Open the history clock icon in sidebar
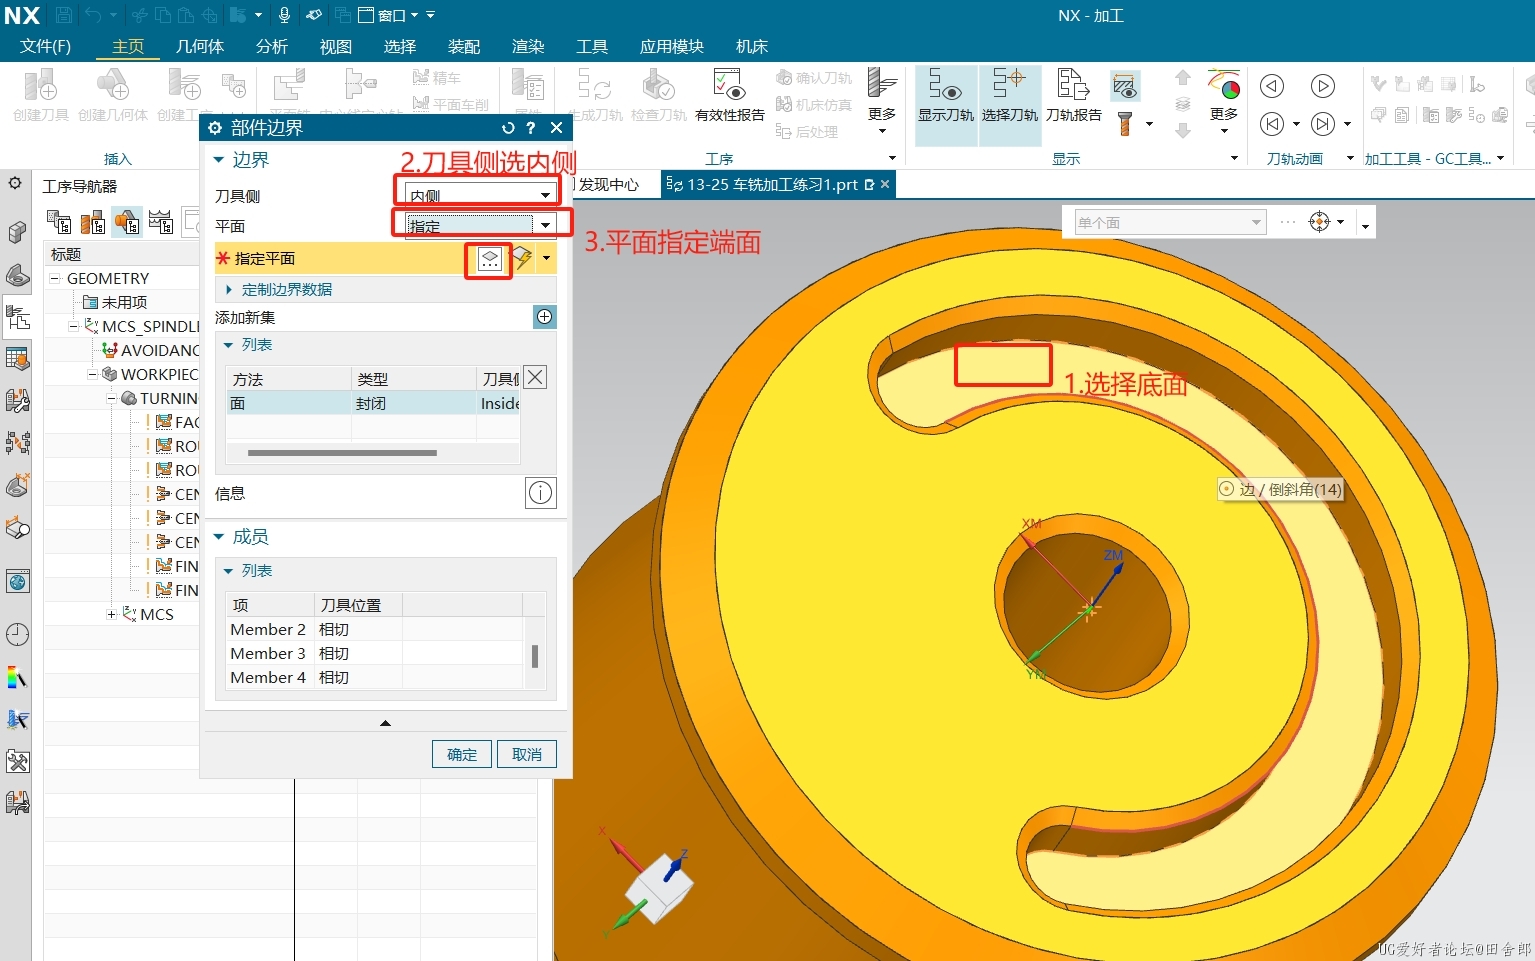This screenshot has width=1535, height=961. coord(17,635)
